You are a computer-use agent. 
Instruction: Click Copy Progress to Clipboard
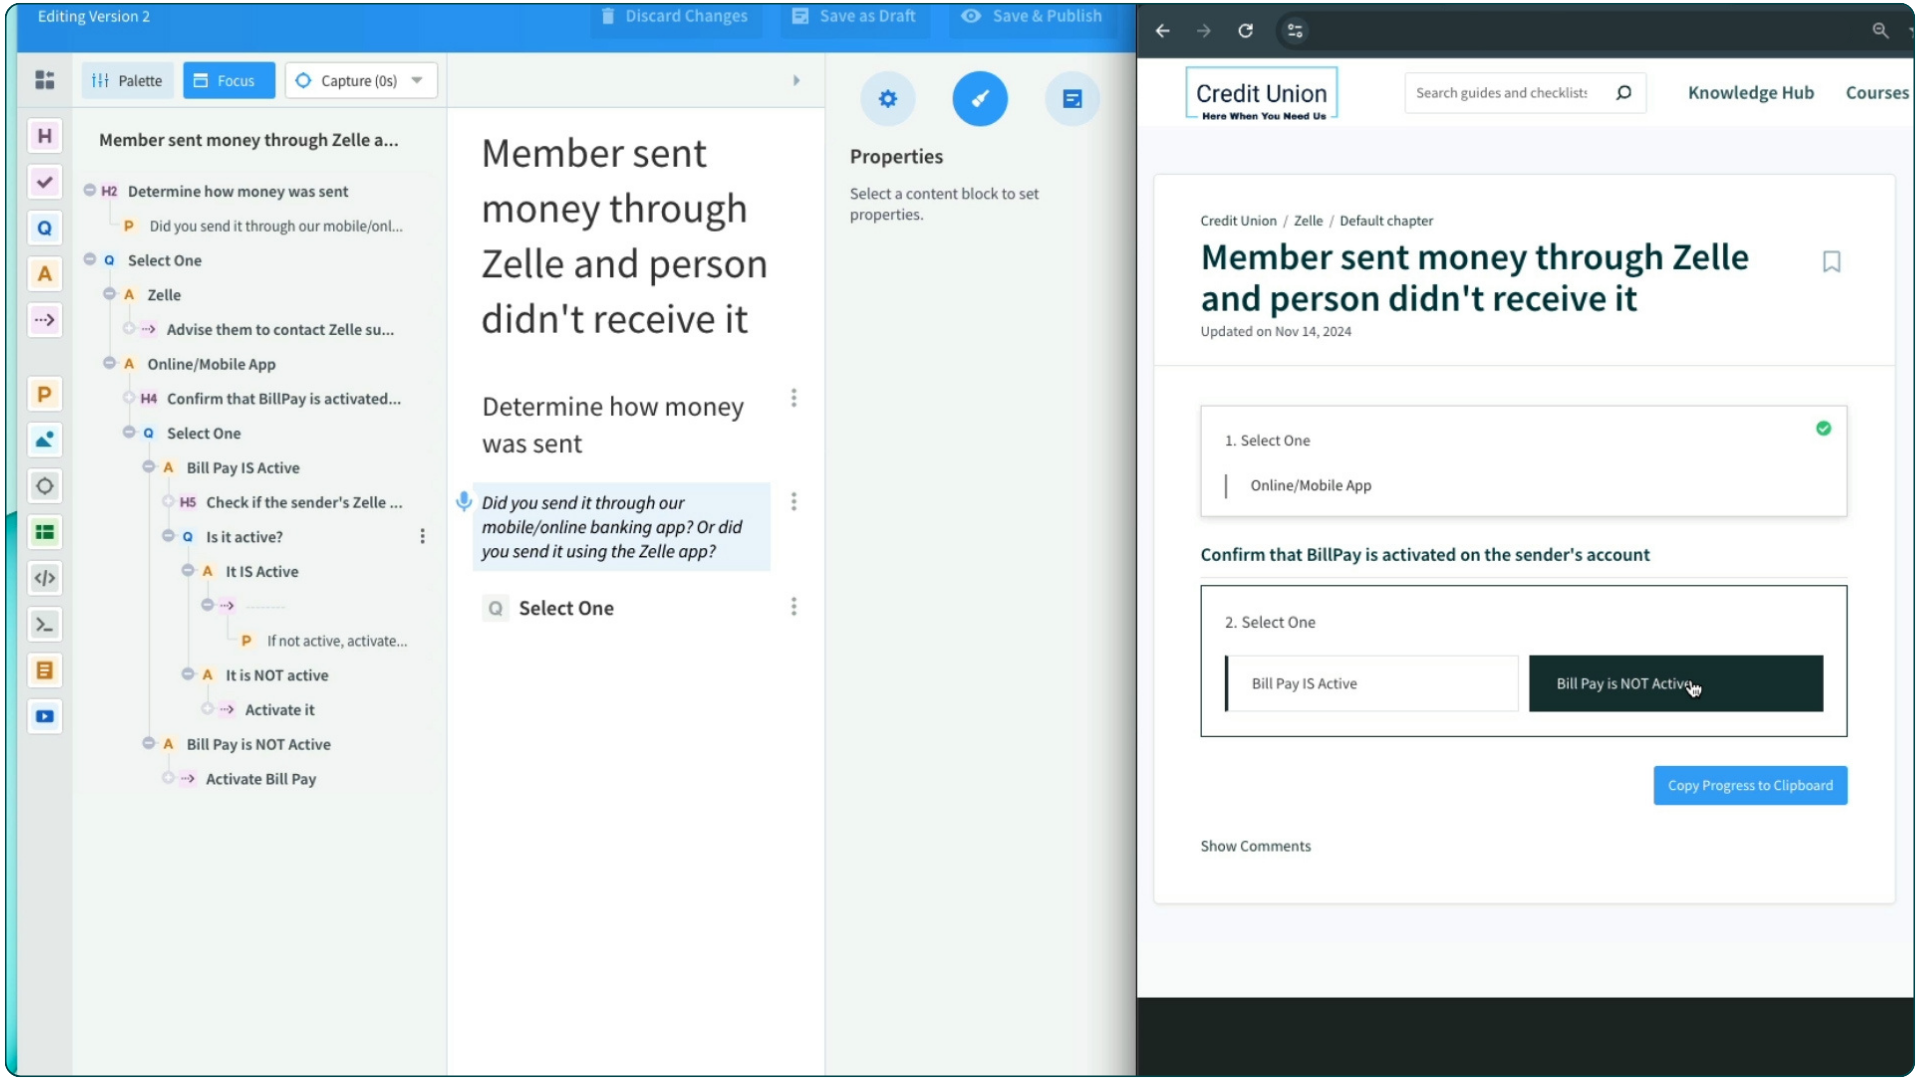[x=1750, y=785]
